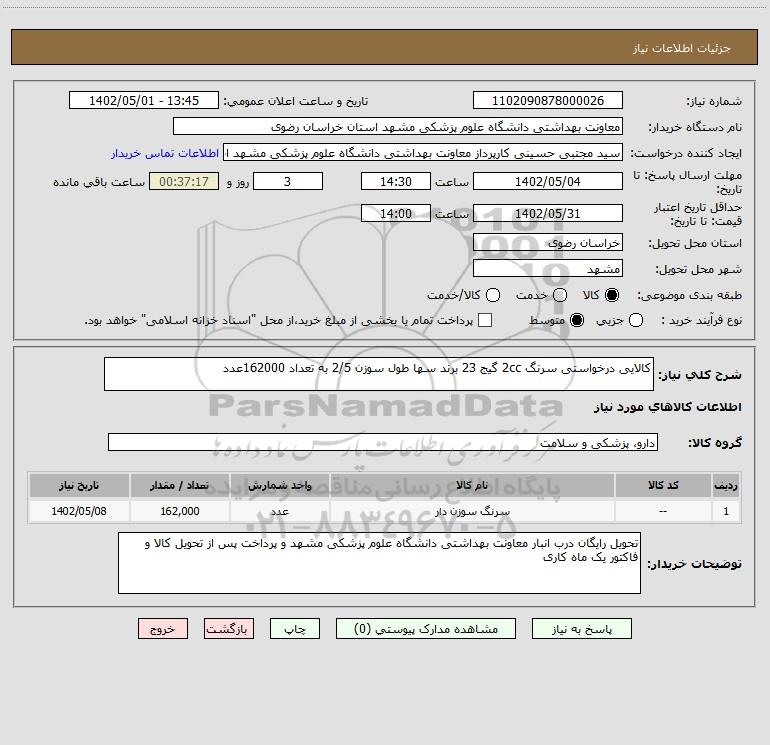The width and height of the screenshot is (770, 745).
Task: Click the remaining time counter 00:37:17
Action: pyautogui.click(x=184, y=181)
